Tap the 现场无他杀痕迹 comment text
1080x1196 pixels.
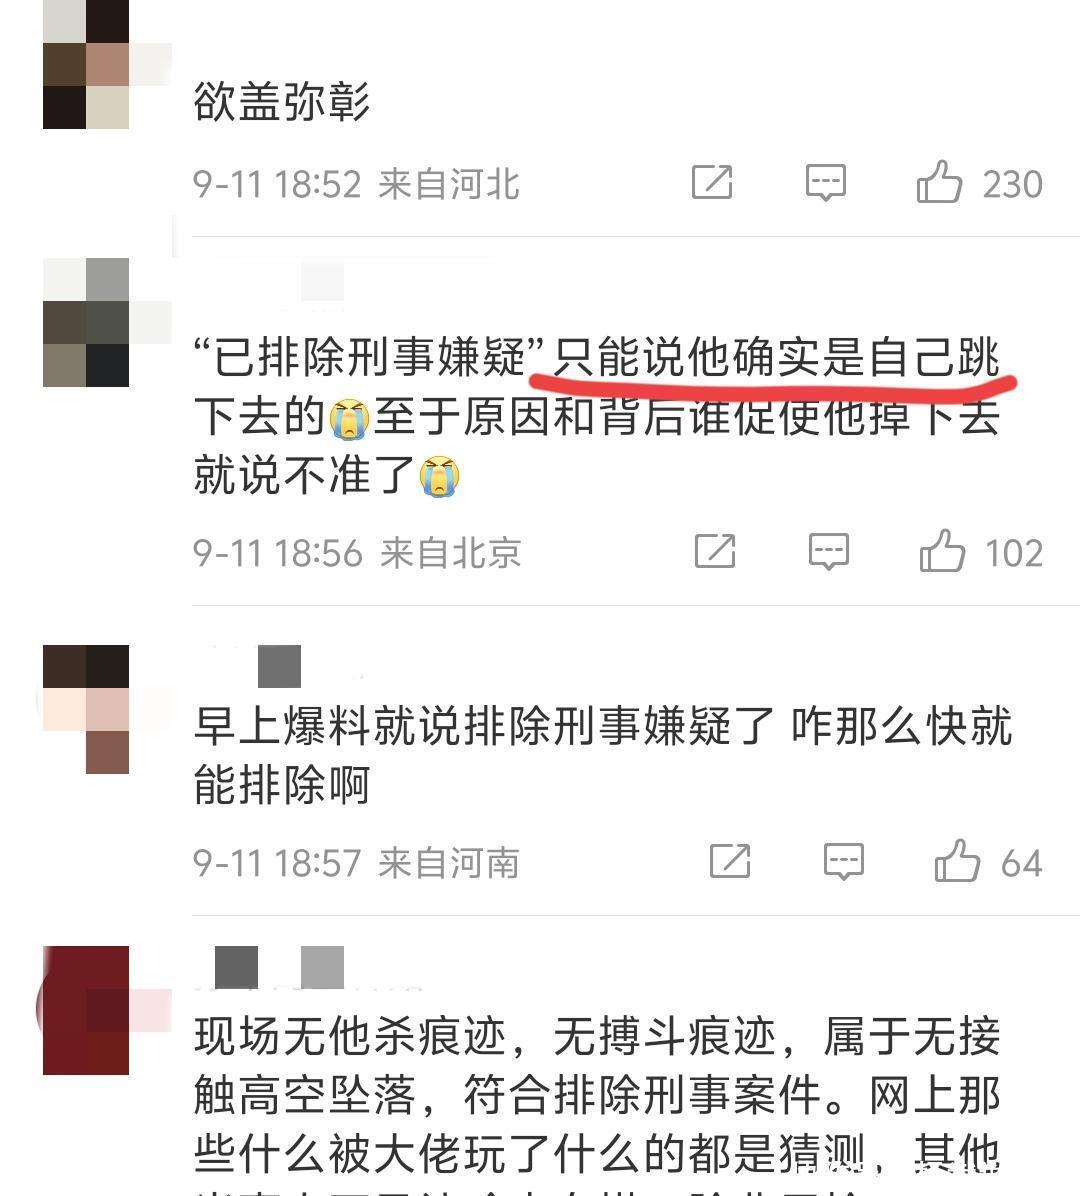pos(596,1104)
